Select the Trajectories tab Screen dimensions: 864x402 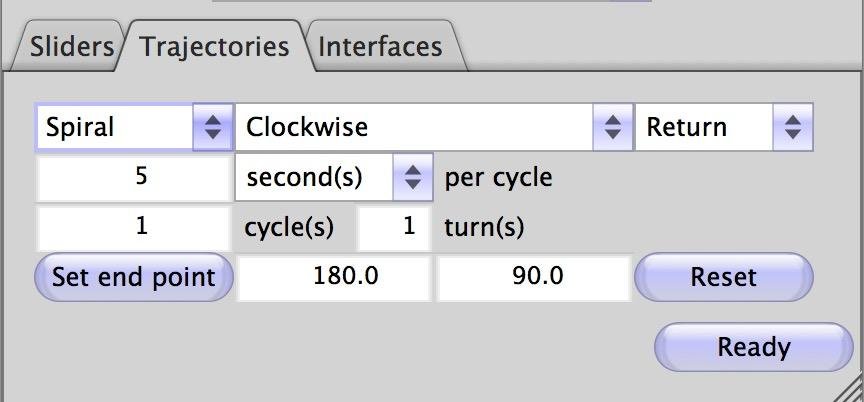click(x=214, y=47)
